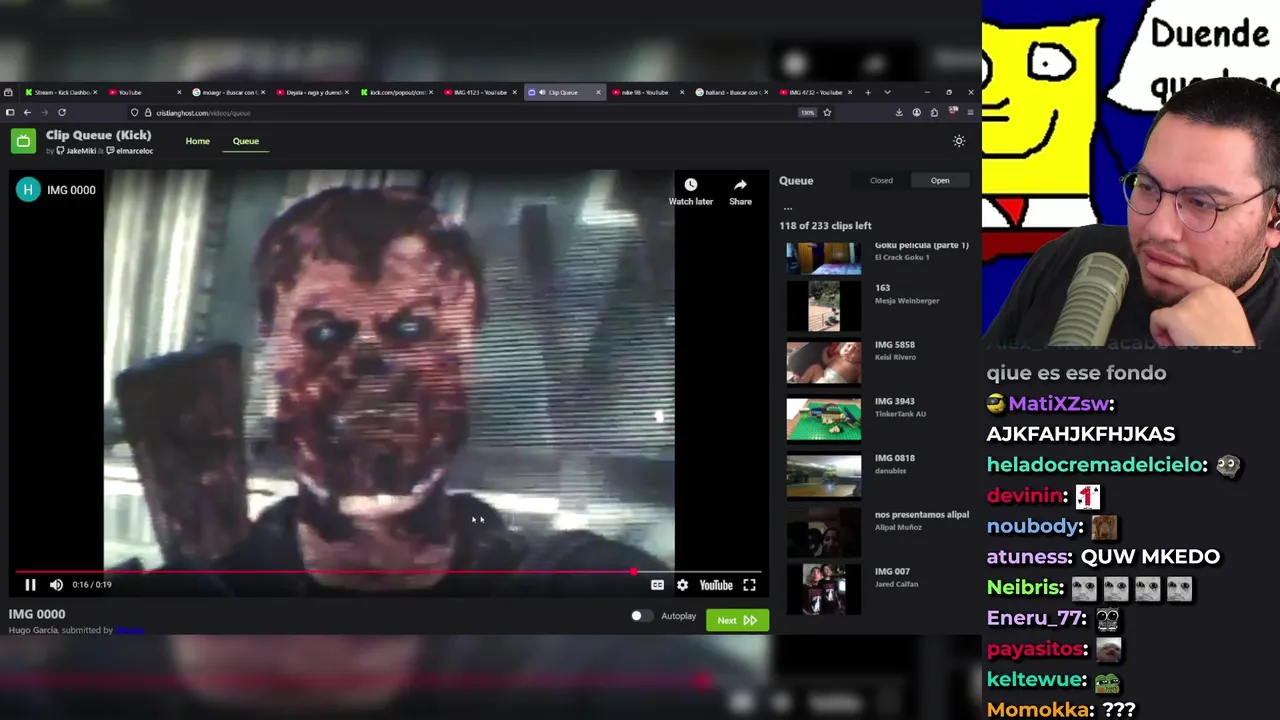Screen dimensions: 1280x720
Task: Open the video on YouTube logo
Action: 716,585
